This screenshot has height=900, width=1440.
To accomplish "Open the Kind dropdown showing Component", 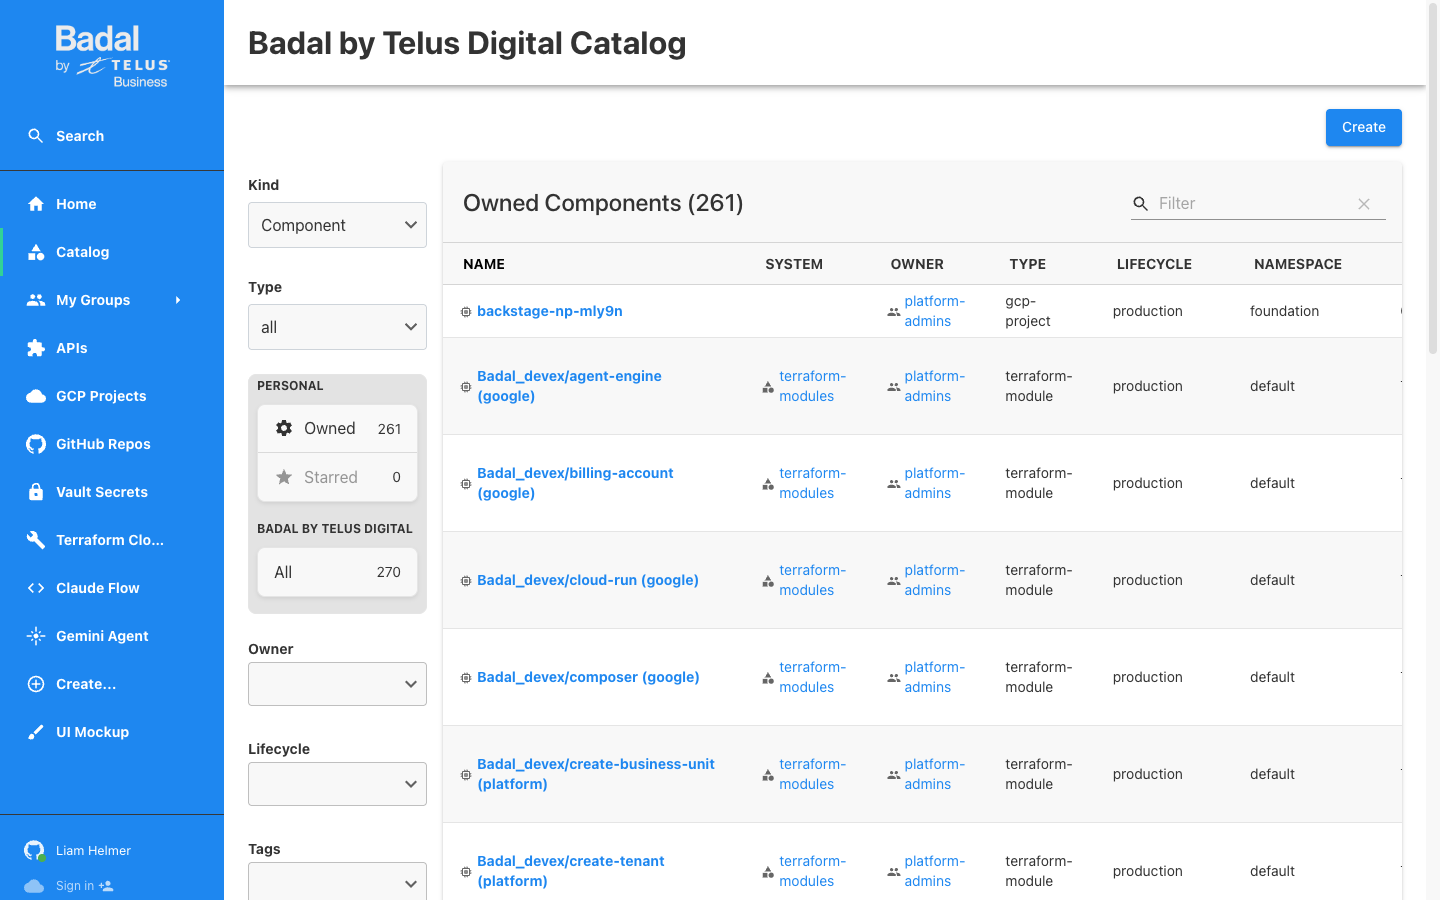I will pyautogui.click(x=337, y=225).
